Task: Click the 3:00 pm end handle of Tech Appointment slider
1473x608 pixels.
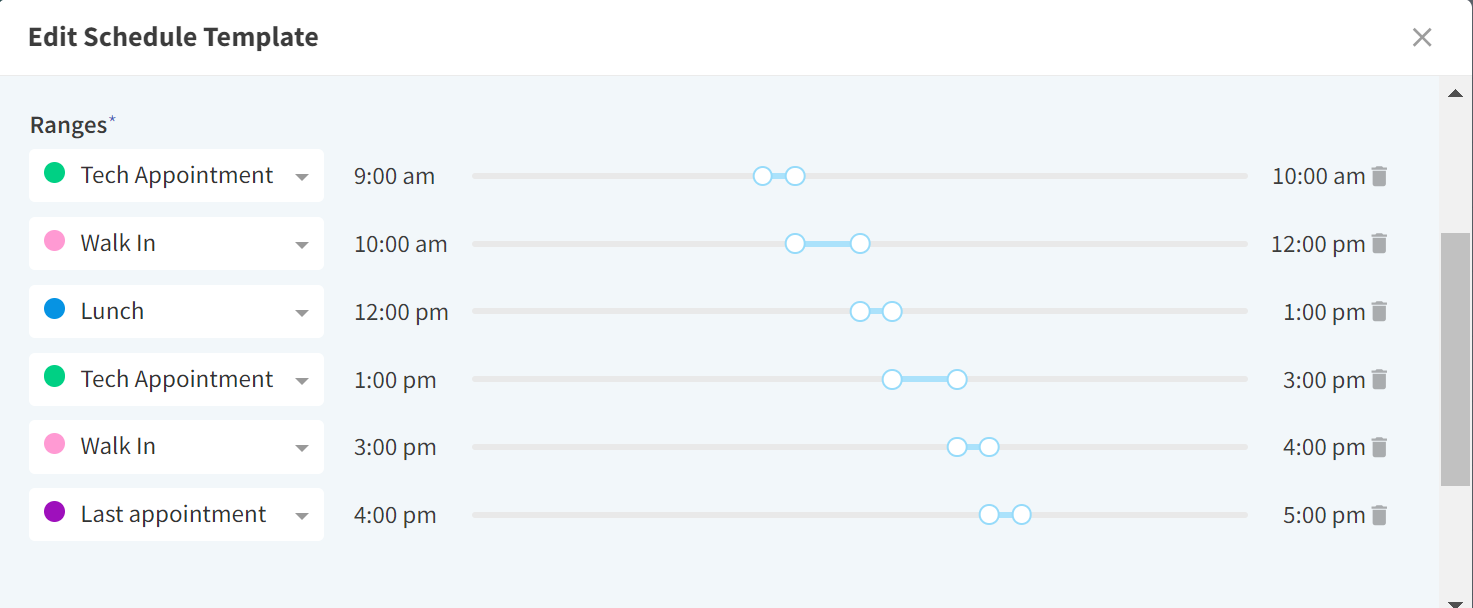Action: click(957, 379)
